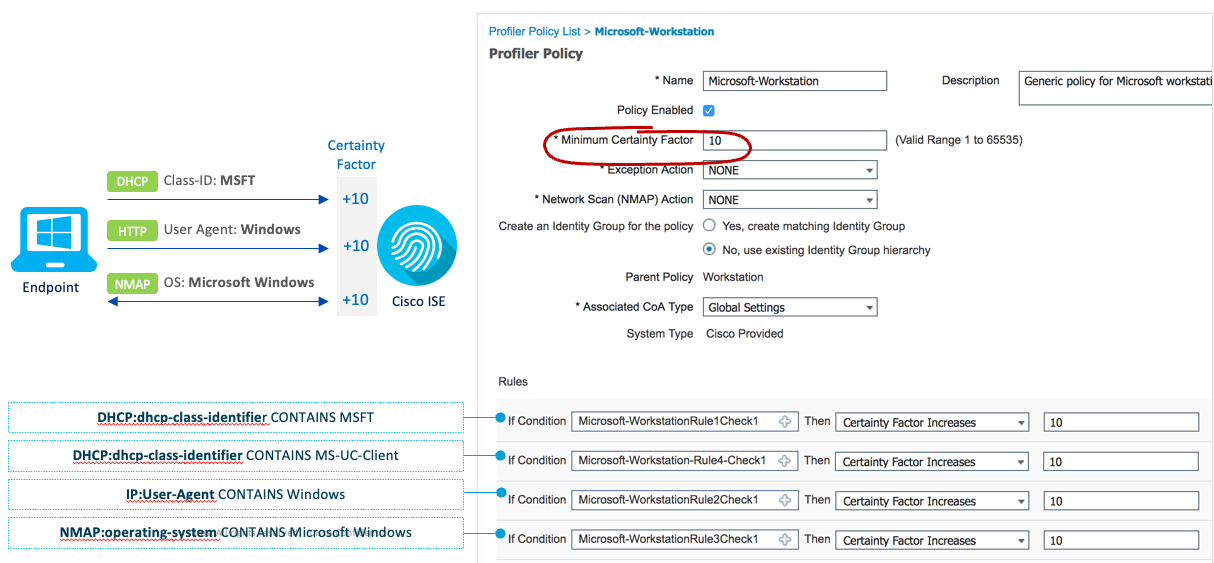
Task: Click the plus icon on Microsoft-WorkstationRule1Check1
Action: [x=785, y=422]
